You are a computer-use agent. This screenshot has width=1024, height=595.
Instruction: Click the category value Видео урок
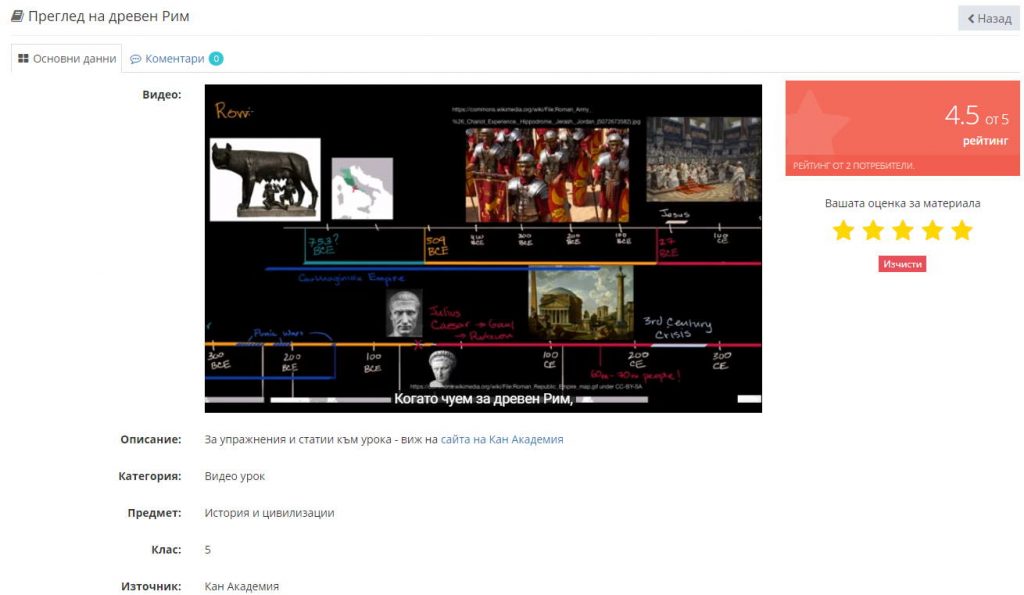[234, 476]
